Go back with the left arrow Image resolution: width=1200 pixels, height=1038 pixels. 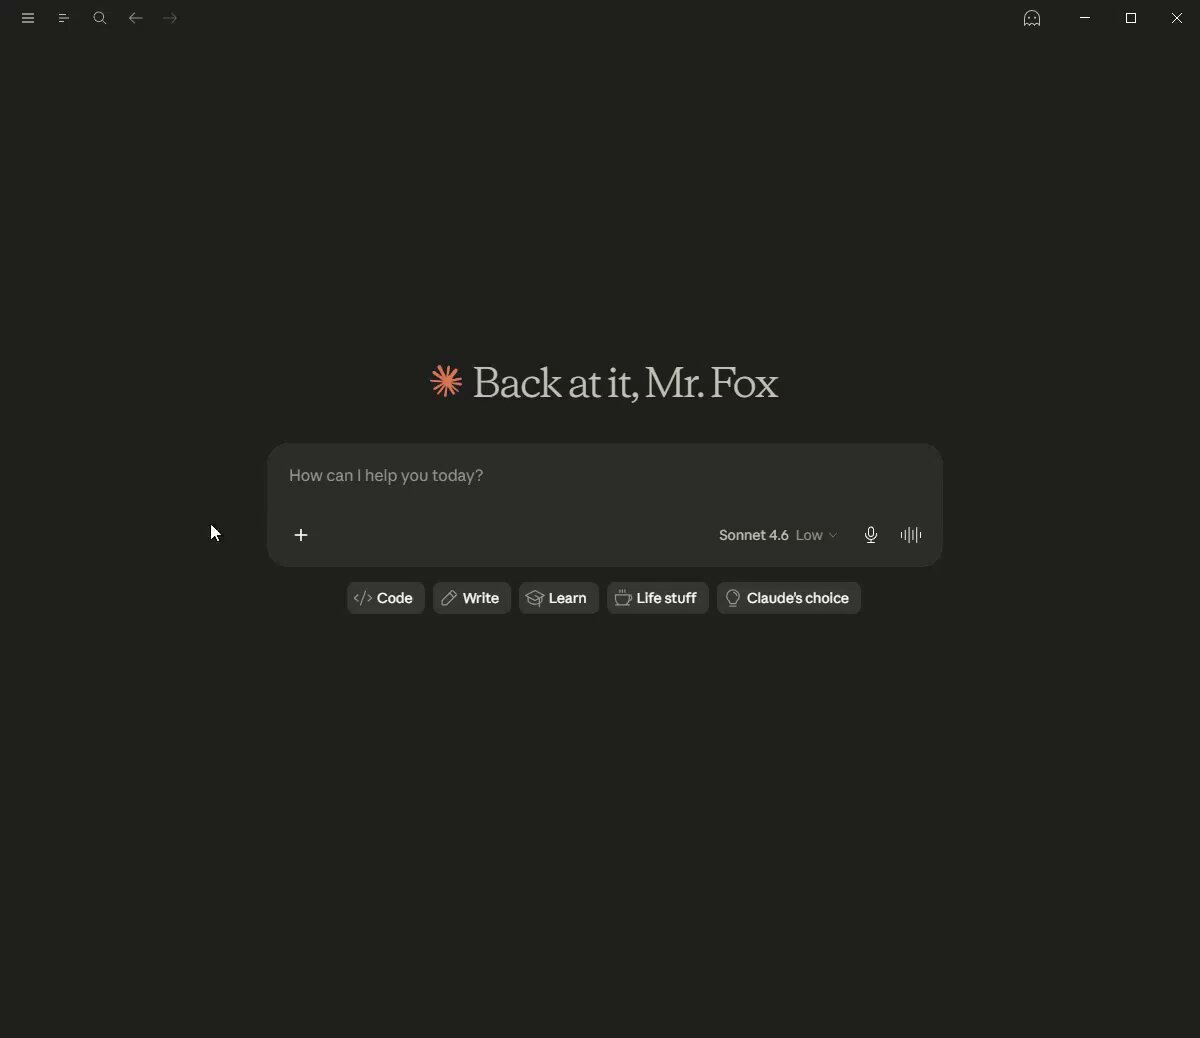coord(136,18)
